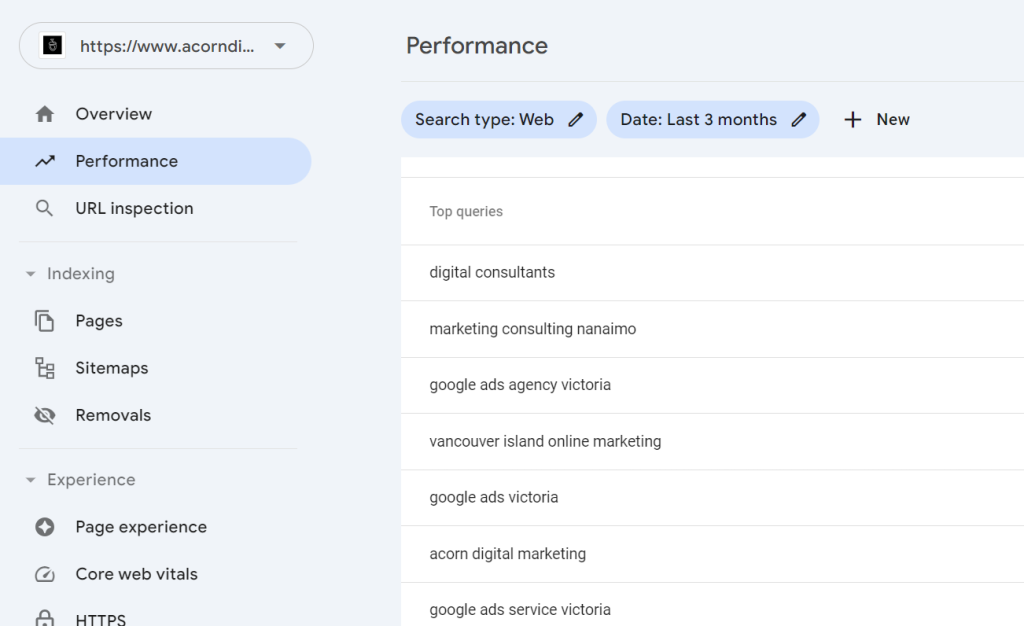The height and width of the screenshot is (626, 1024).
Task: Select query 'acorn digital marketing'
Action: point(507,554)
